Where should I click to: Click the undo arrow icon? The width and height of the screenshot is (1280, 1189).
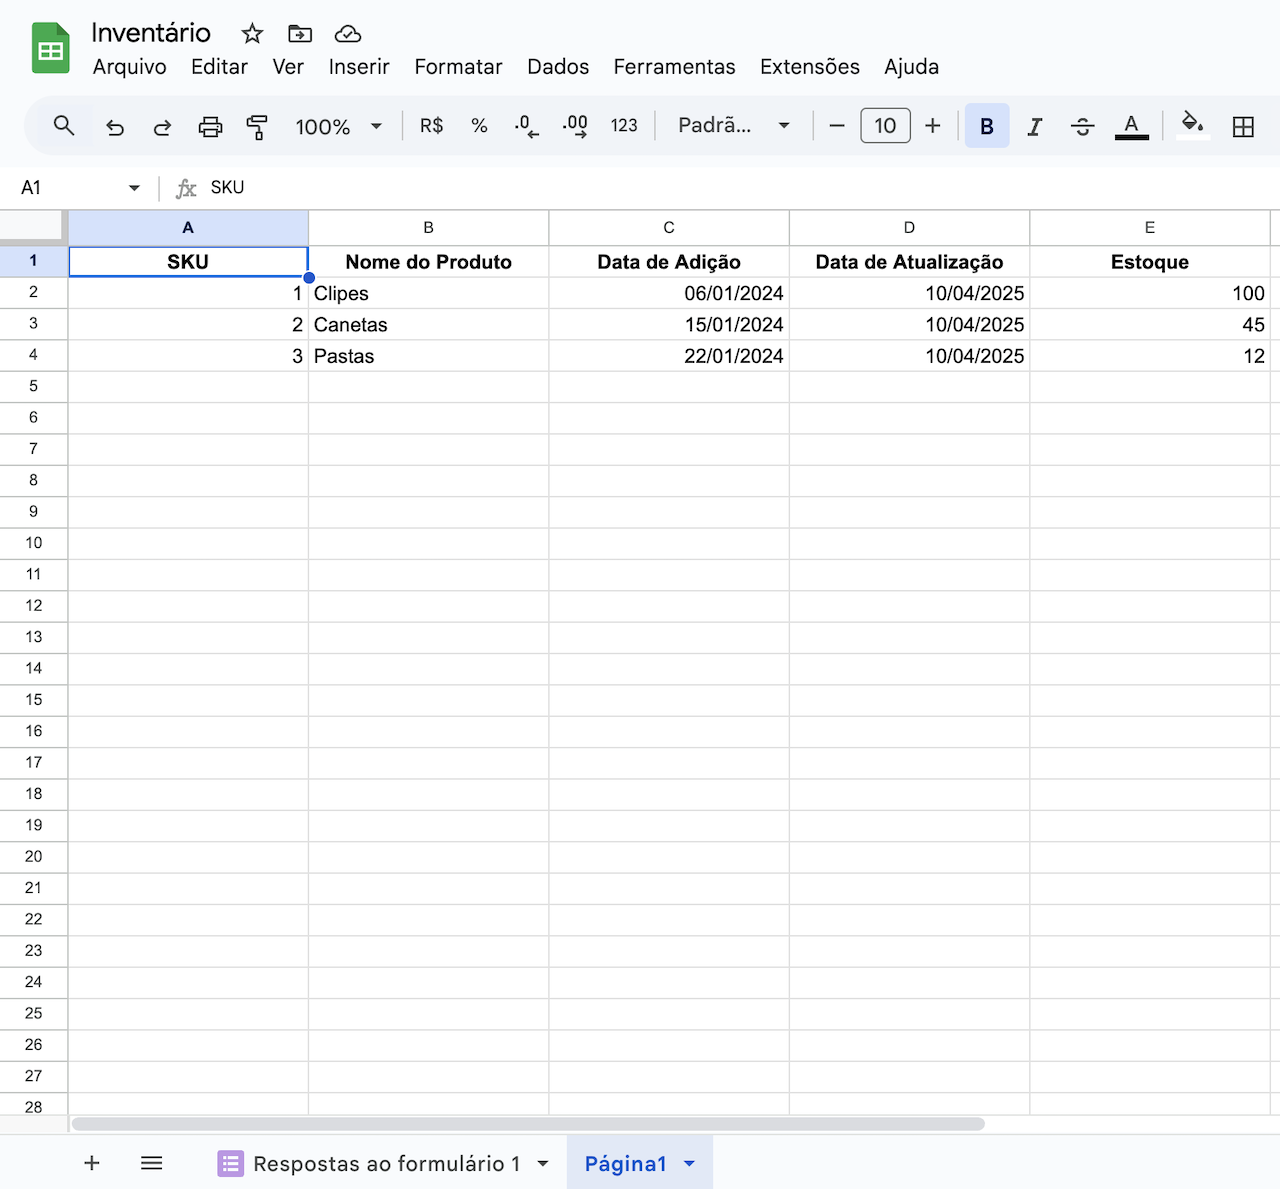click(x=115, y=127)
